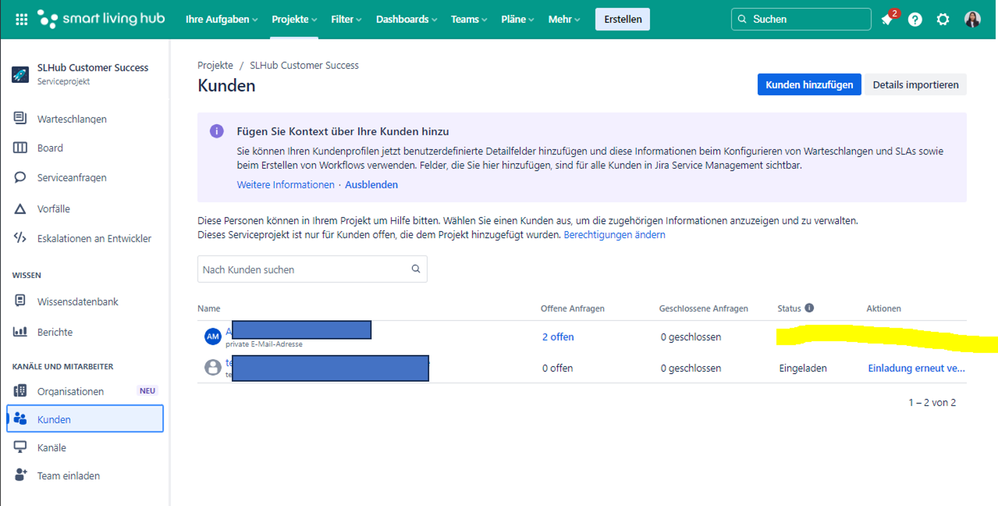Click the Aktionen column header
998x506 pixels.
click(884, 308)
